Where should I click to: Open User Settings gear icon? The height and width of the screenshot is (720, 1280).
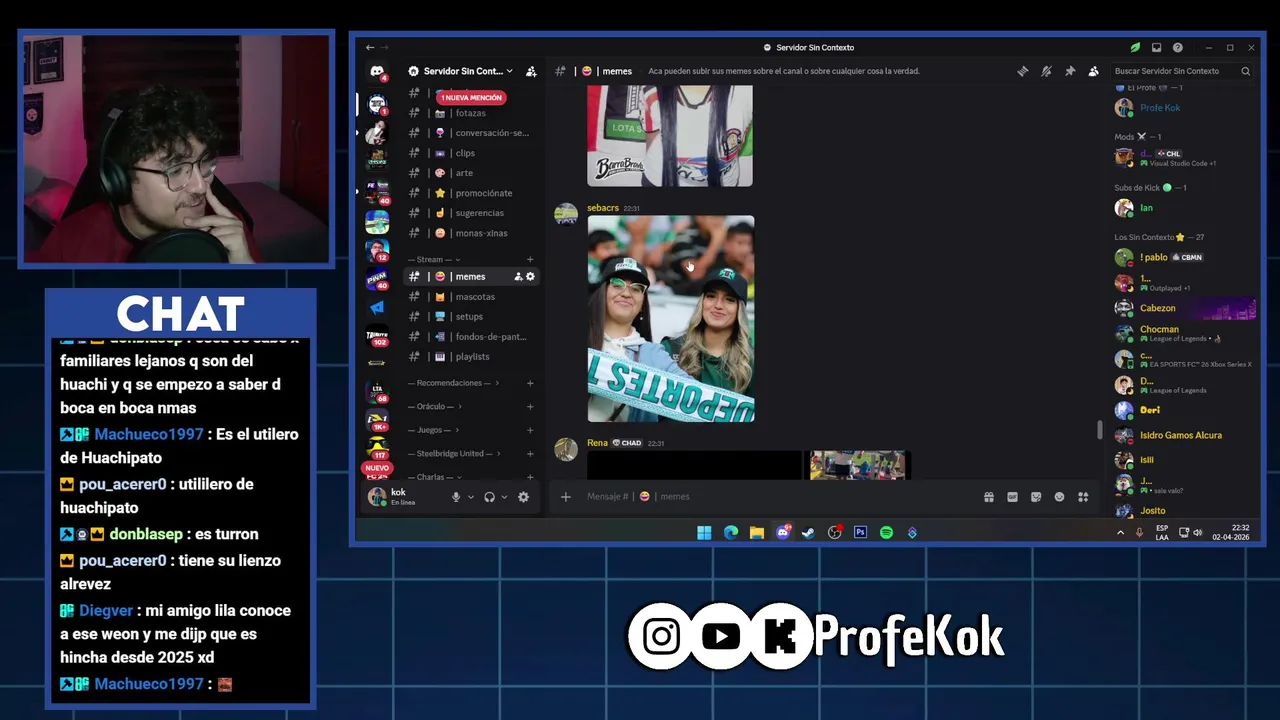point(523,497)
